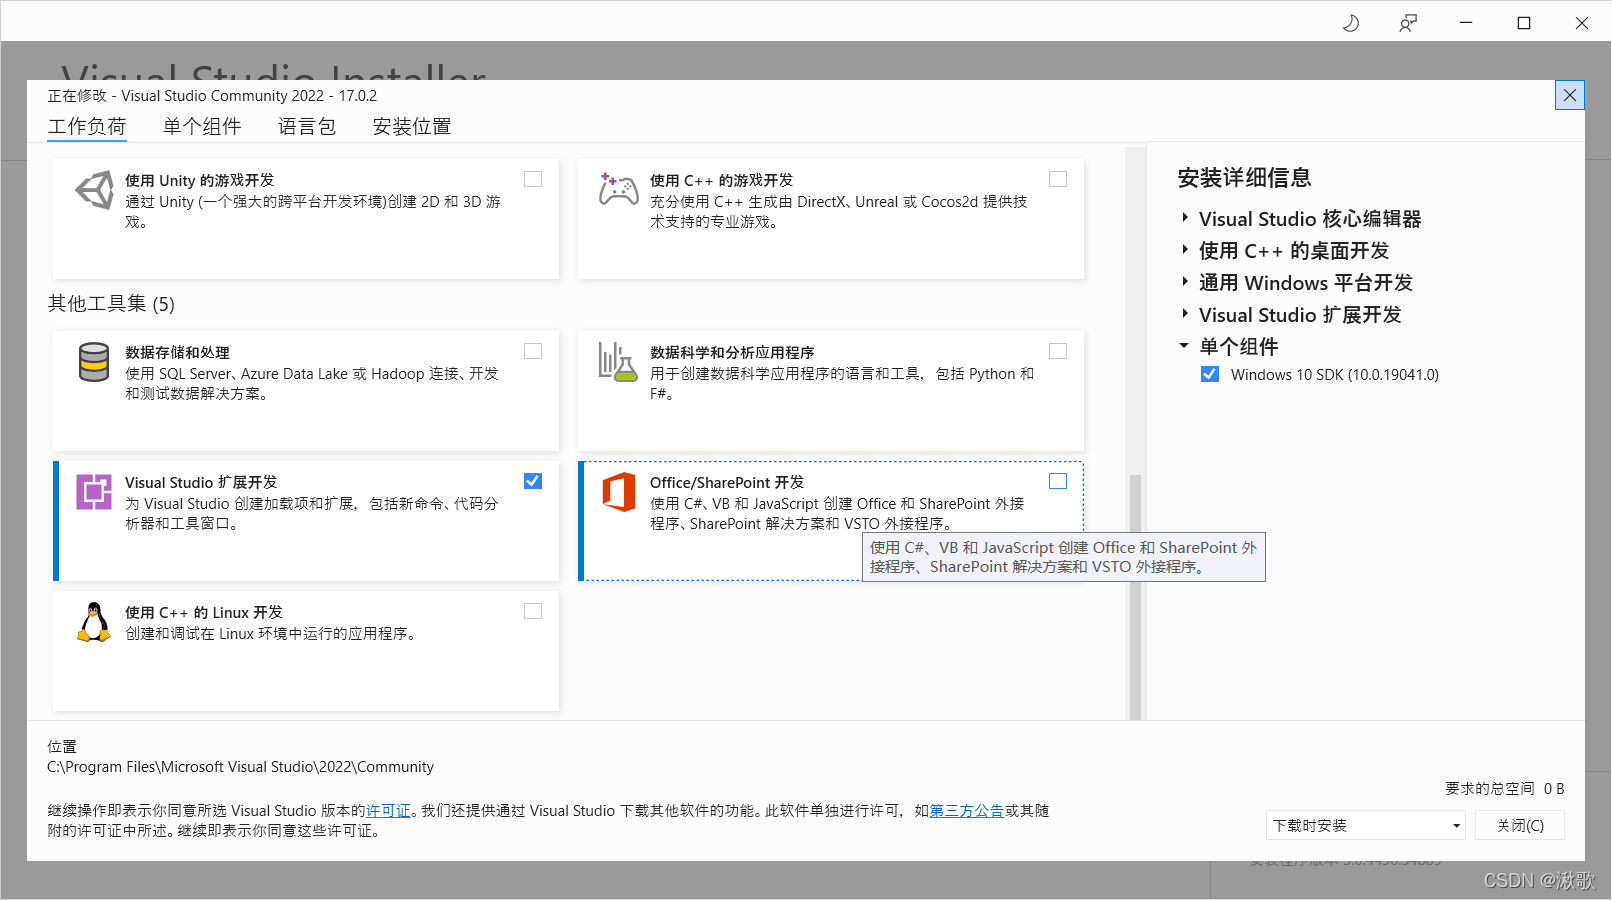This screenshot has width=1612, height=900.
Task: Open the 下载时安装 install mode dropdown
Action: point(1365,825)
